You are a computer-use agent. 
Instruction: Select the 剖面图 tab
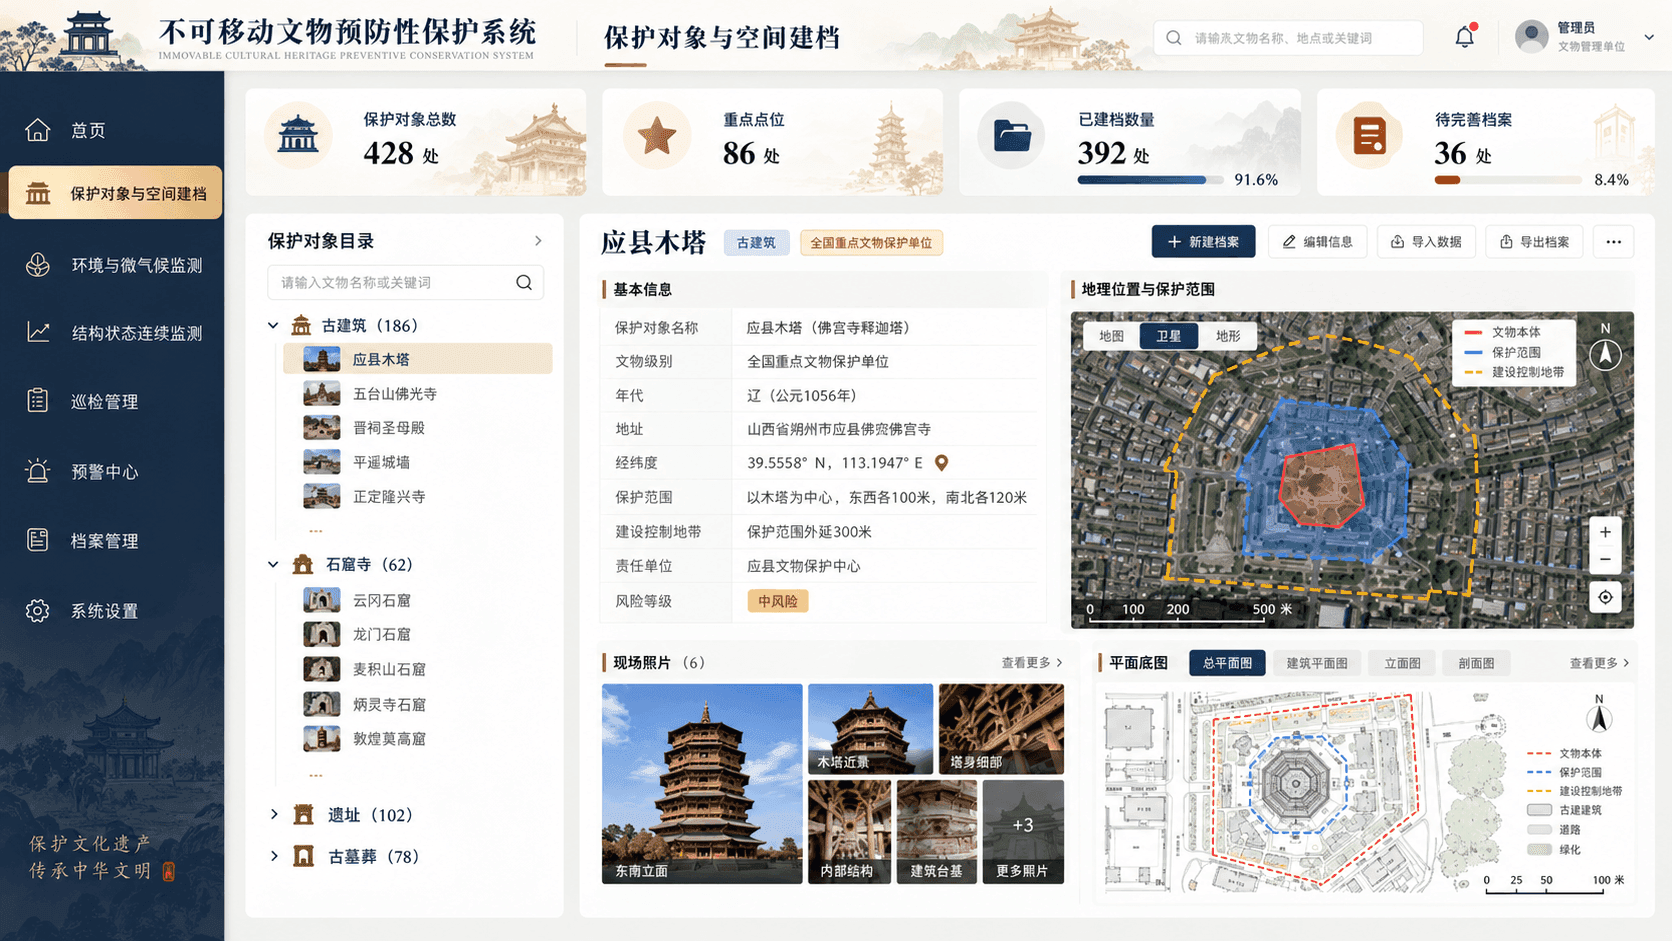(1476, 663)
